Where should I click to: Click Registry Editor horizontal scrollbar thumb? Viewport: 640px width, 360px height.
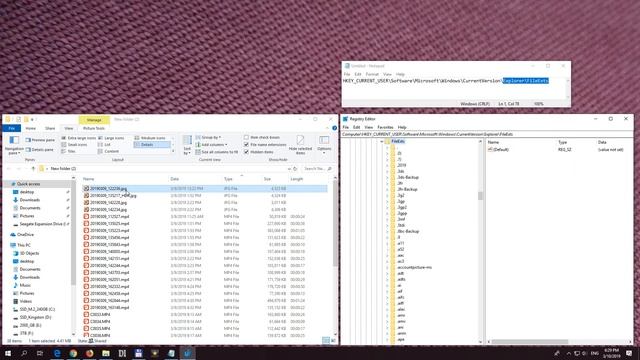(x=529, y=342)
